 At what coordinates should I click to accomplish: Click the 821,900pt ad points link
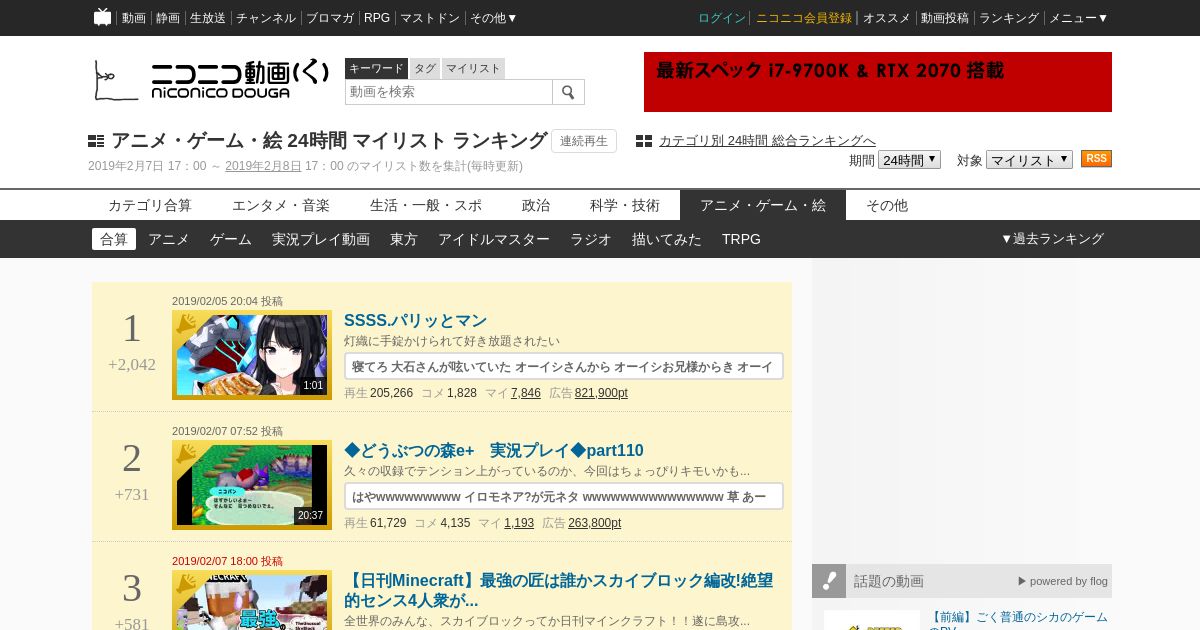(x=601, y=393)
